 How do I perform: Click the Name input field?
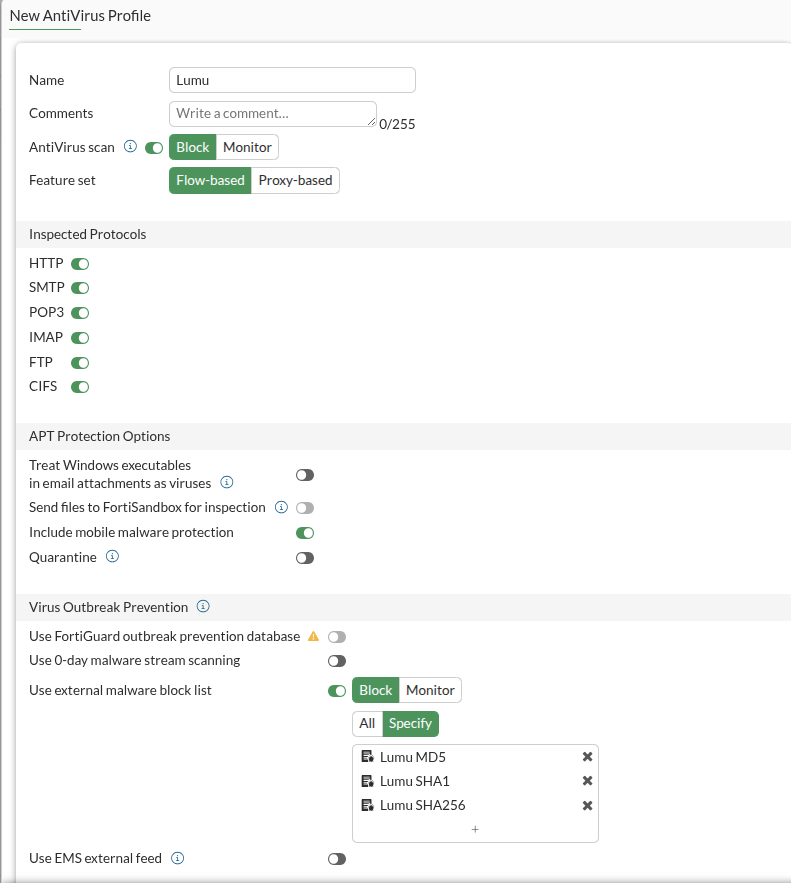292,80
